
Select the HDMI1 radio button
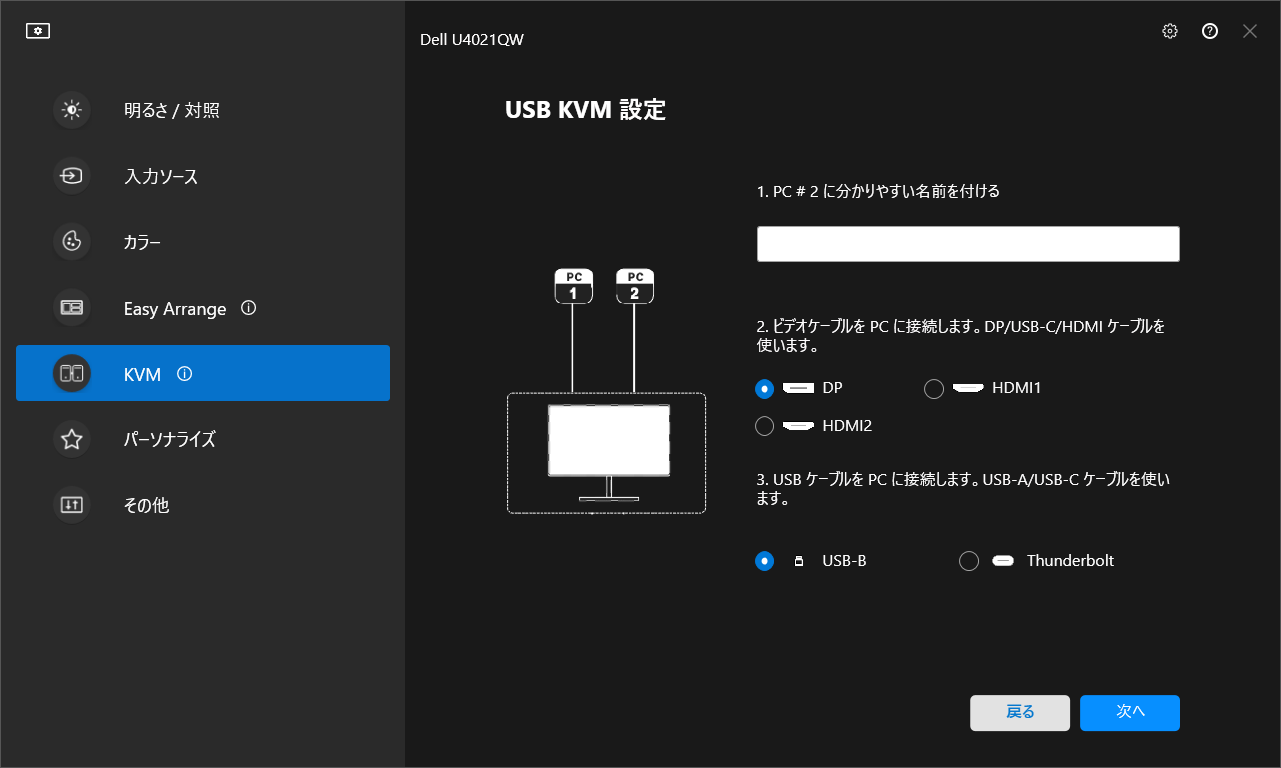[x=934, y=389]
